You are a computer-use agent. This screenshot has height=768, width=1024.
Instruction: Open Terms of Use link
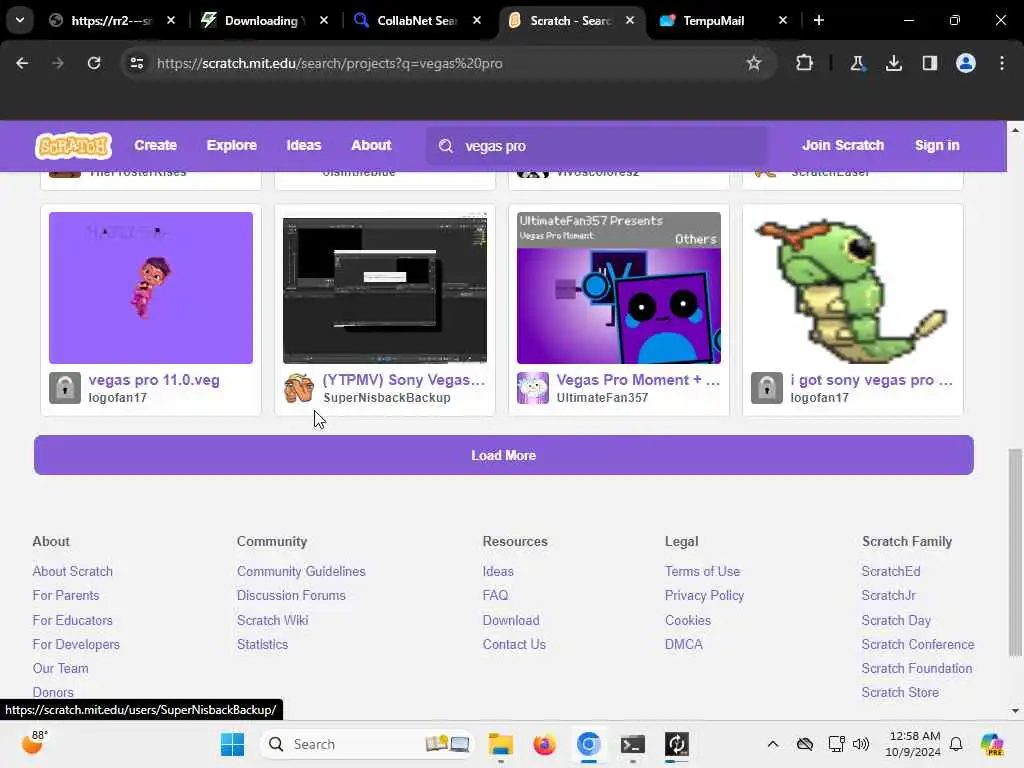[702, 571]
